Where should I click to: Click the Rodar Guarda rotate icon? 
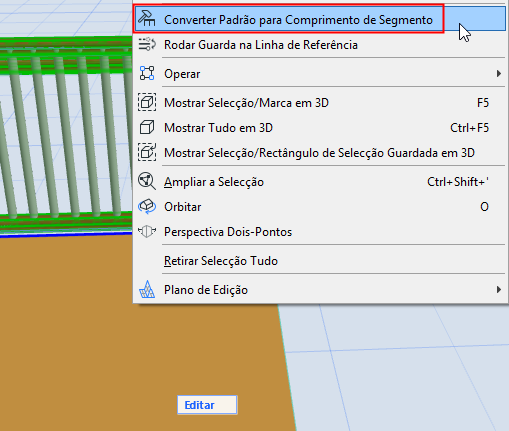[147, 44]
